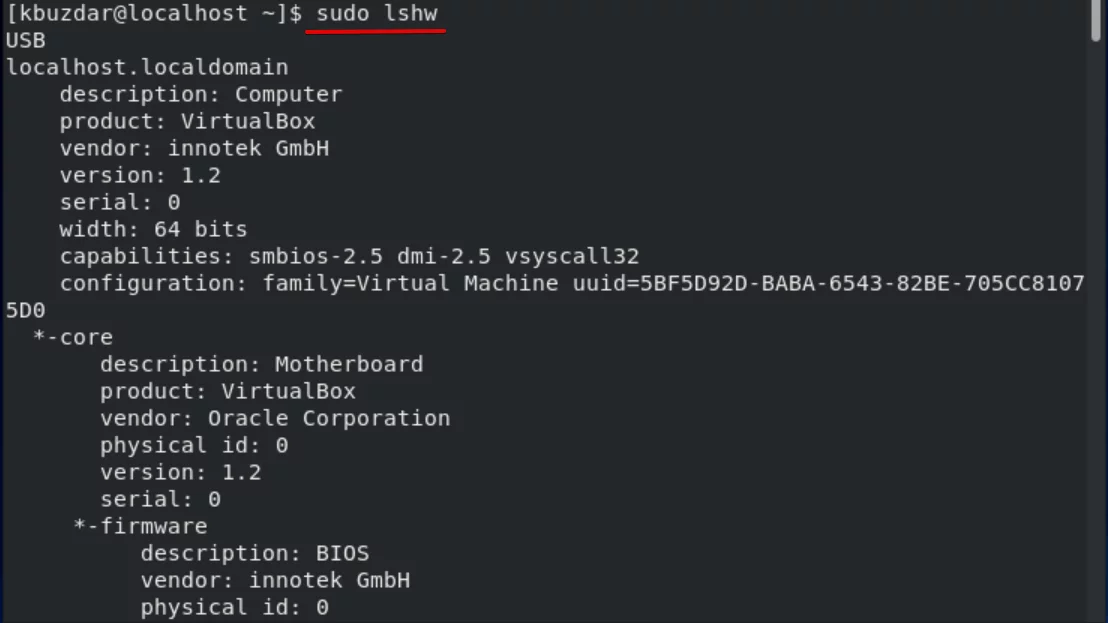Click the 'sudo lshw' command text
The width and height of the screenshot is (1108, 623).
pyautogui.click(x=377, y=13)
